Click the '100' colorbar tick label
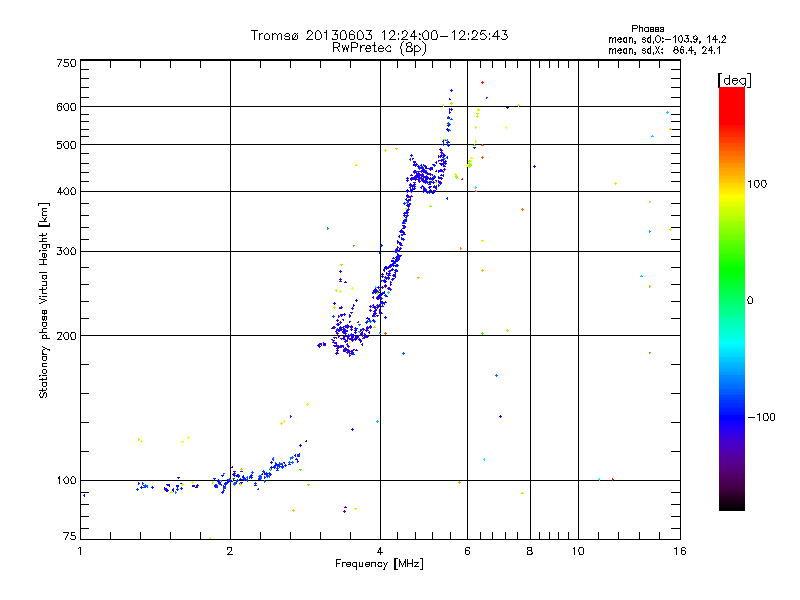Screen dimensions: 800x600 [757, 184]
